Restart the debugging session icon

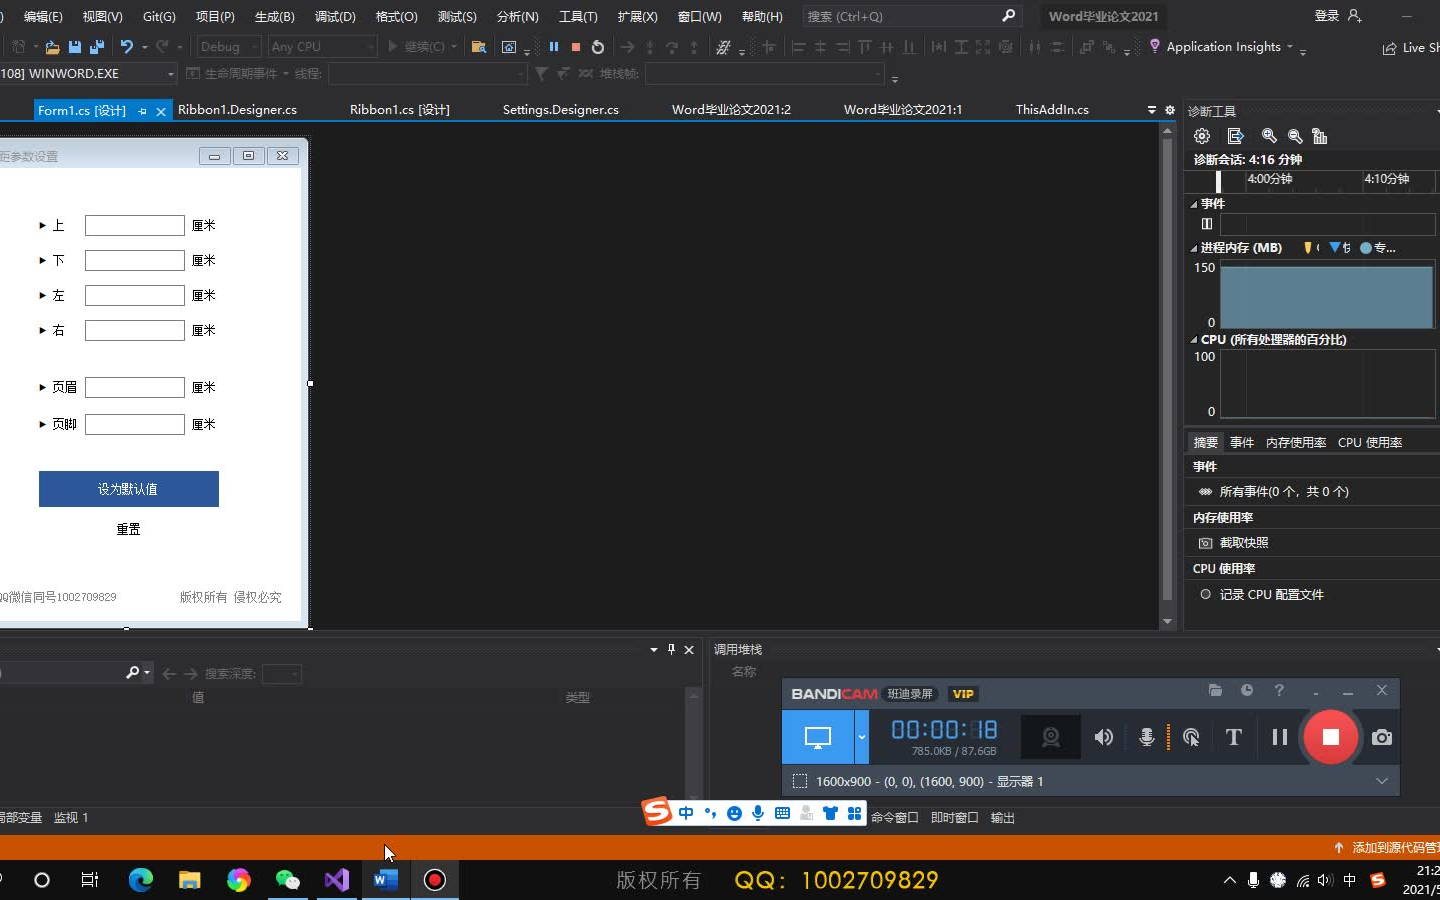point(596,47)
